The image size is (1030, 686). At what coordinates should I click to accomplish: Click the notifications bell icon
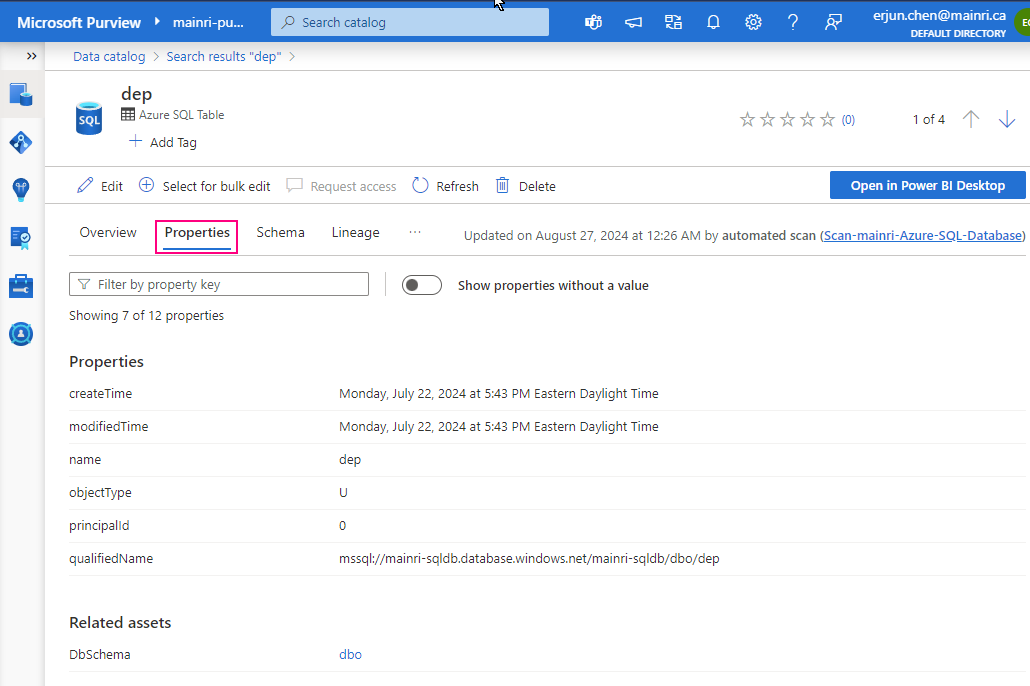coord(713,22)
